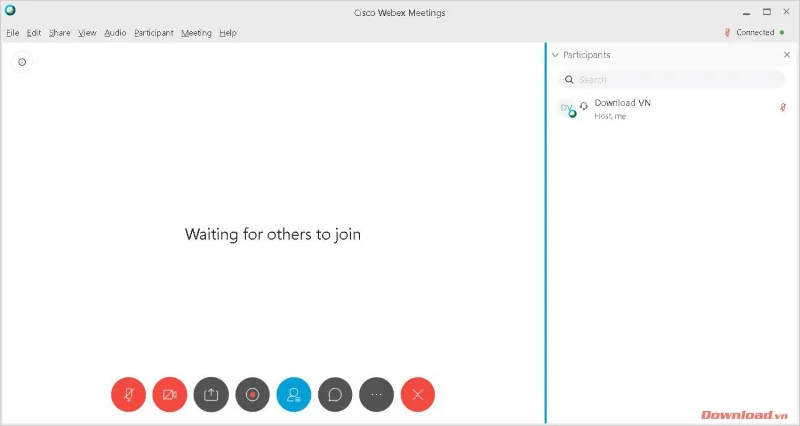This screenshot has width=800, height=426.
Task: Maximize the Webex Meetings window
Action: click(767, 12)
